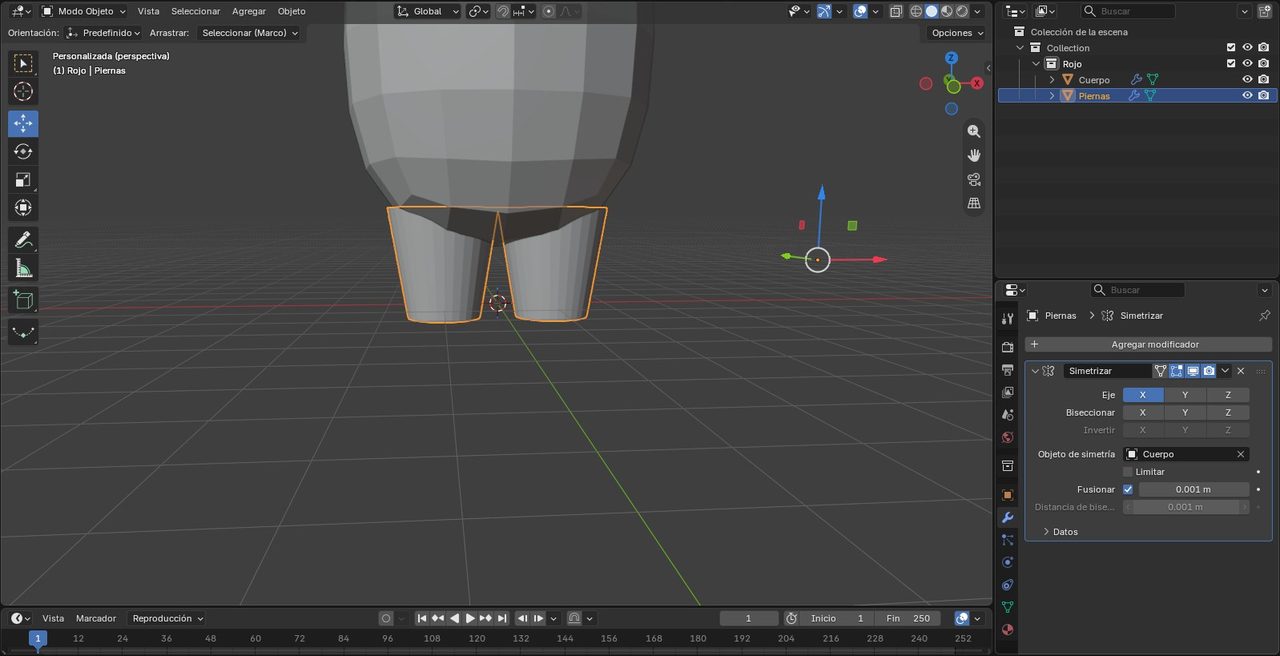
Task: Switch to wireframe viewport shading
Action: 916,11
